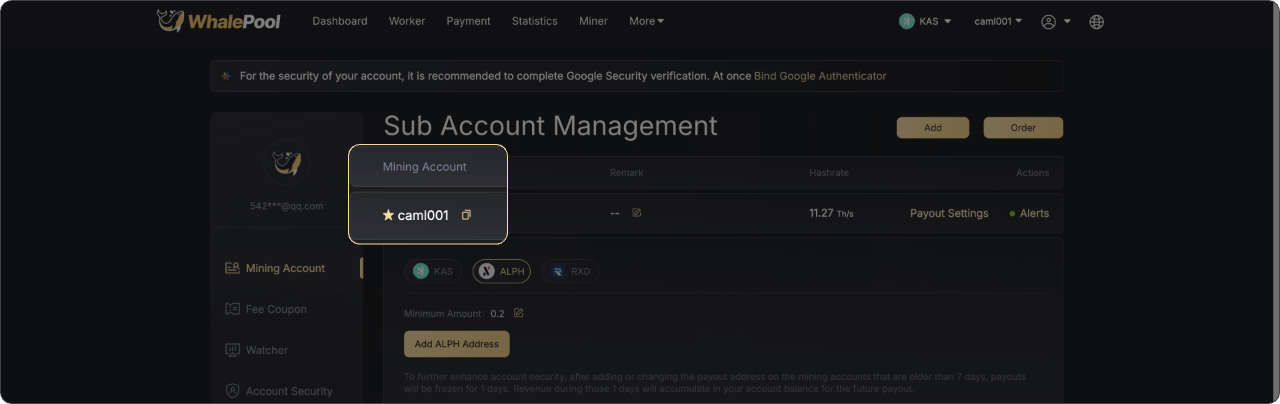Click the WhalePool logo

(x=219, y=21)
